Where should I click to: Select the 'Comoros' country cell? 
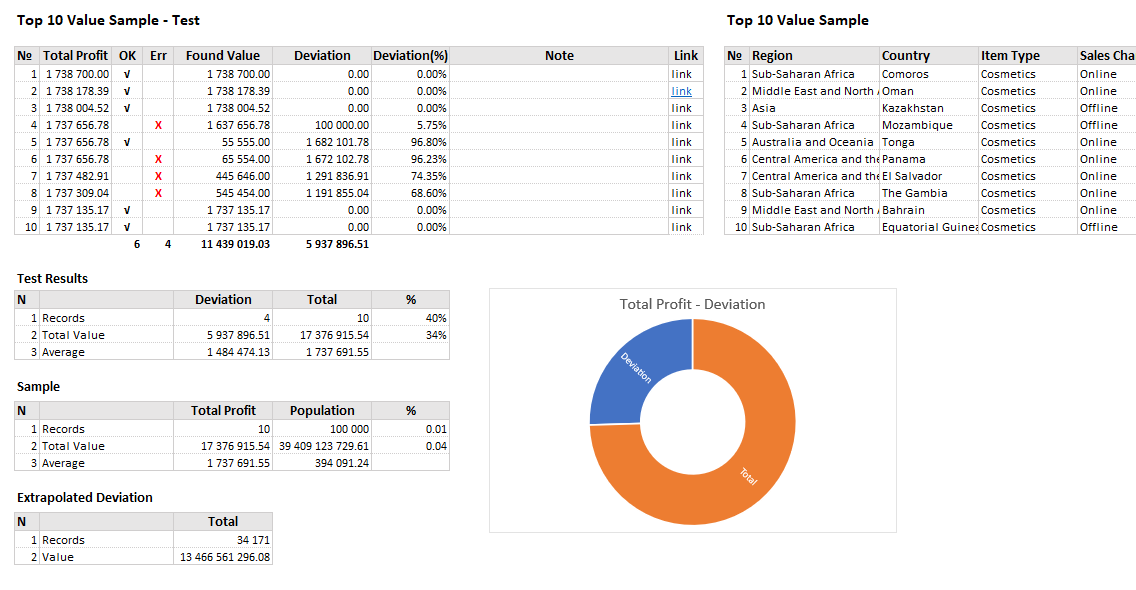[x=929, y=74]
